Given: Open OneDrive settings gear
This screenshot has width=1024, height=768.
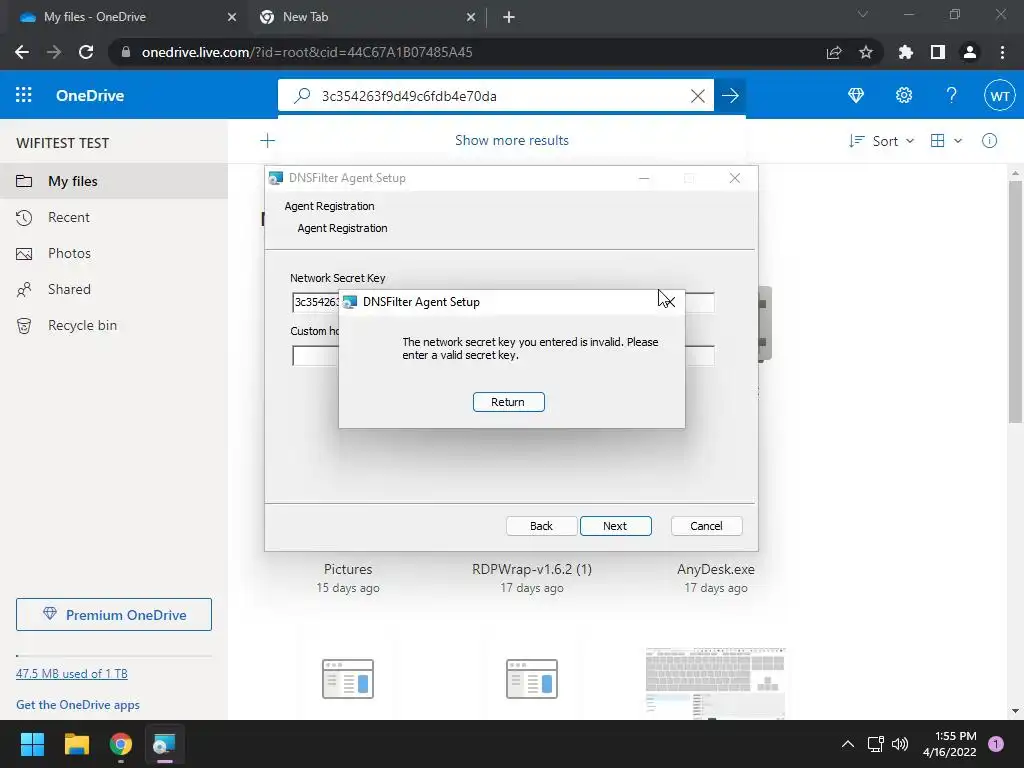Looking at the screenshot, I should point(904,95).
